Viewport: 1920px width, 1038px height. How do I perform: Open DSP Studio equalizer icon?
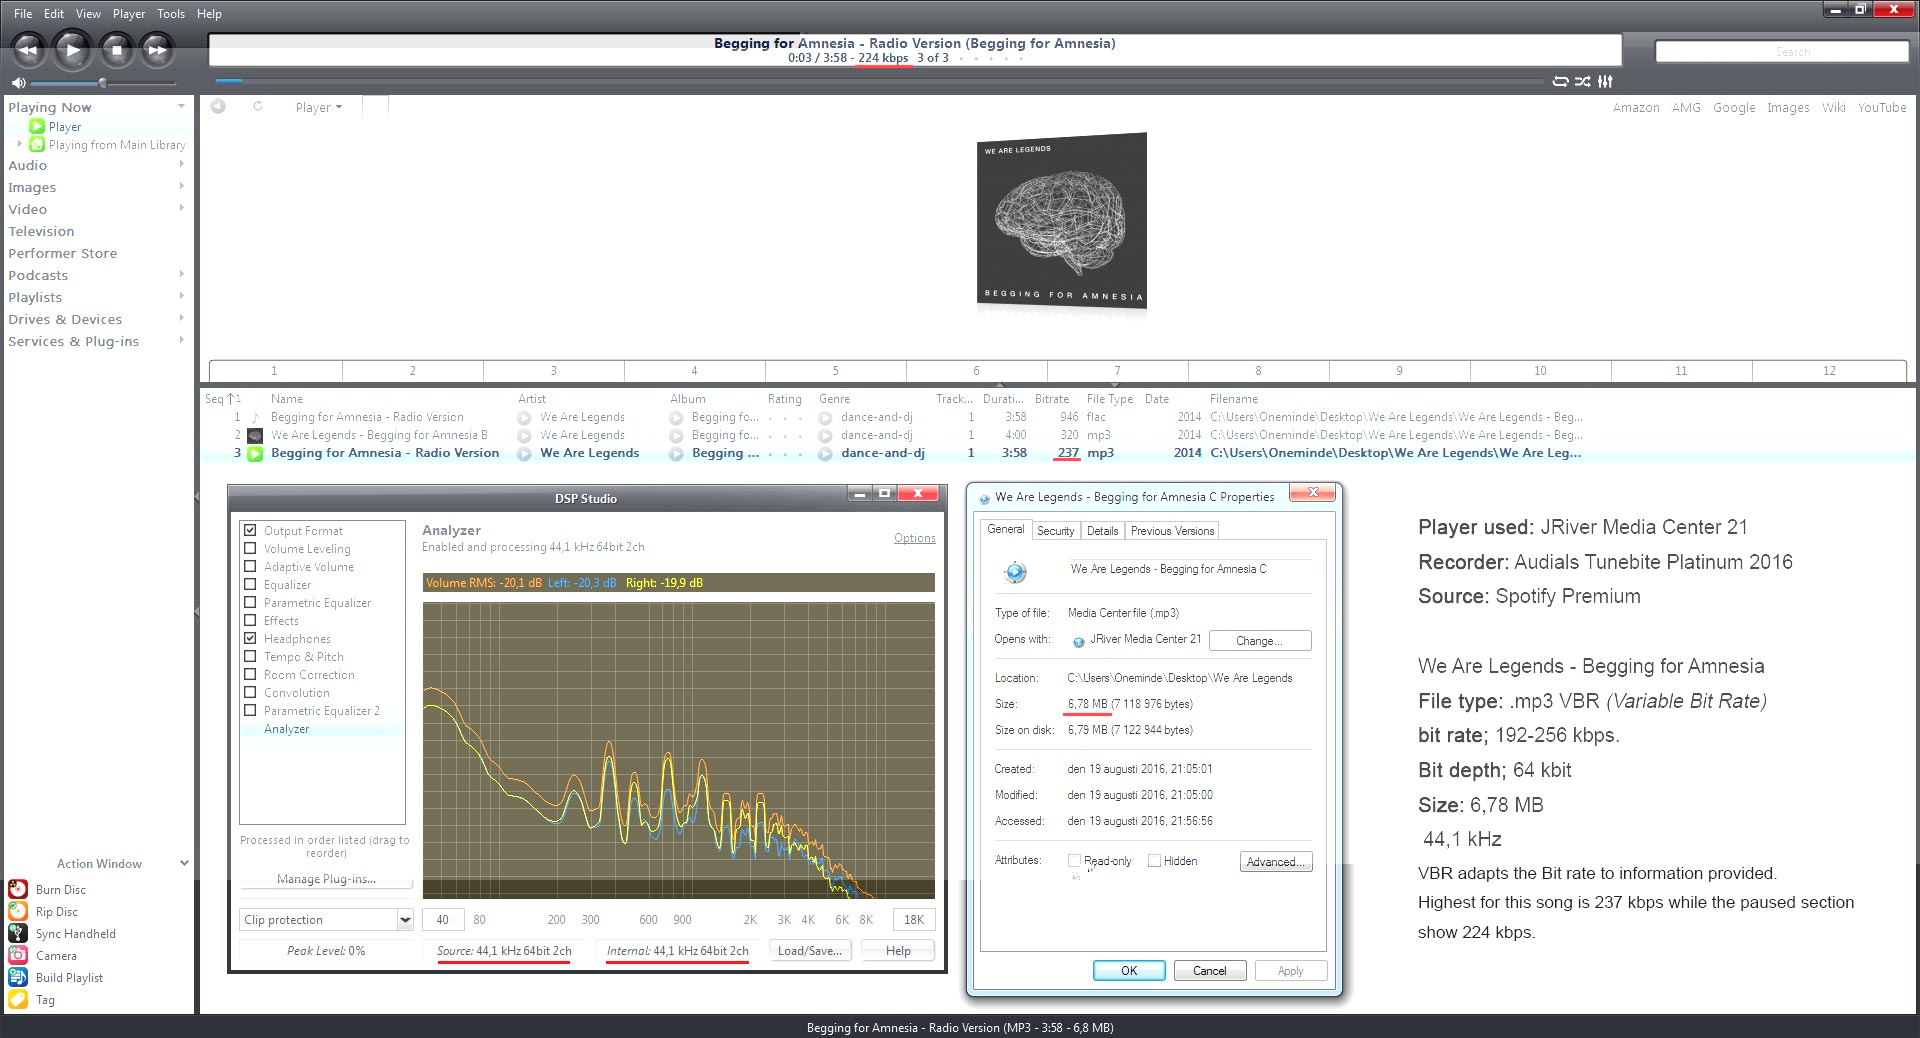point(1605,82)
